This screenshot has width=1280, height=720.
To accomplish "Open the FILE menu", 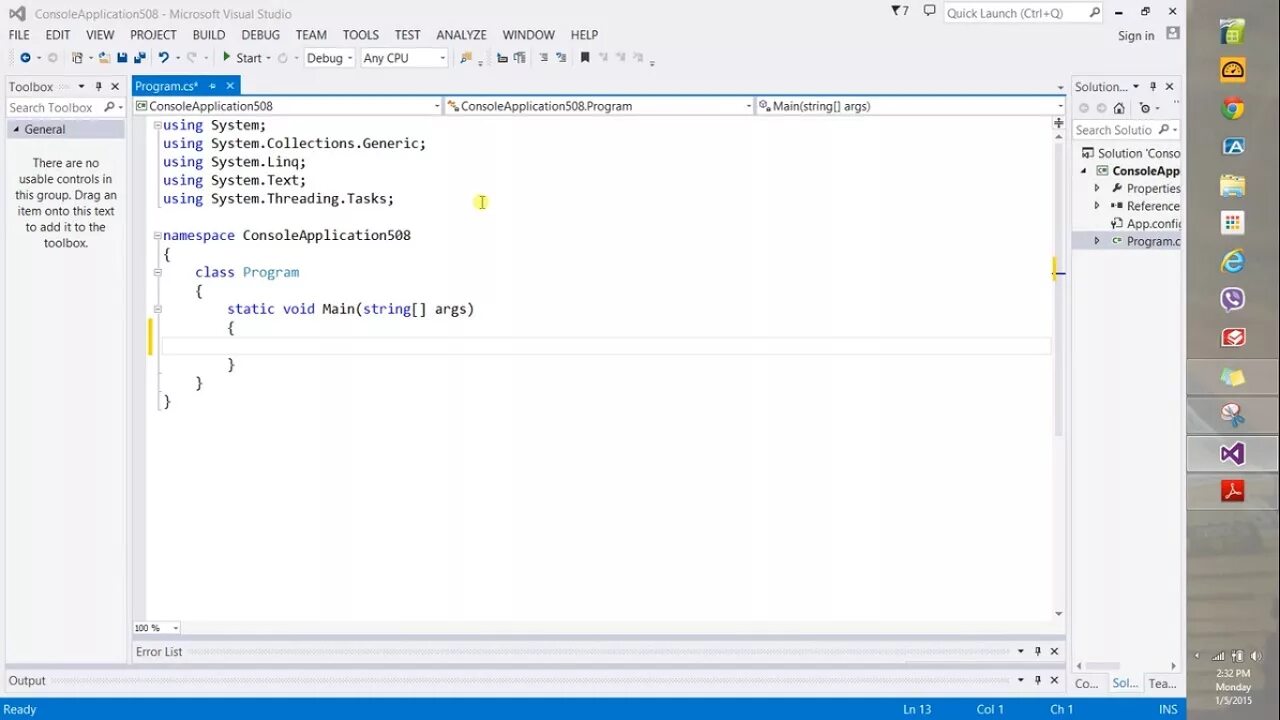I will click(x=19, y=35).
